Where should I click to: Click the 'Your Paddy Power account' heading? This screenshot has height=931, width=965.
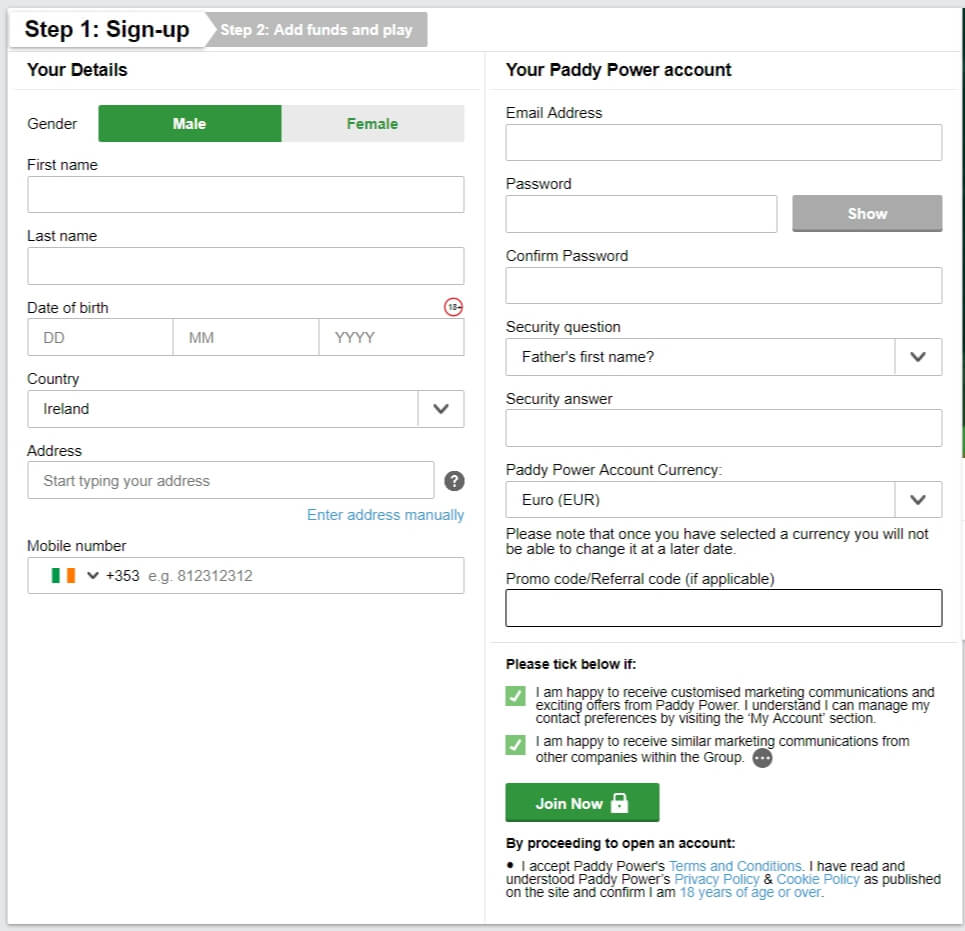[x=619, y=70]
